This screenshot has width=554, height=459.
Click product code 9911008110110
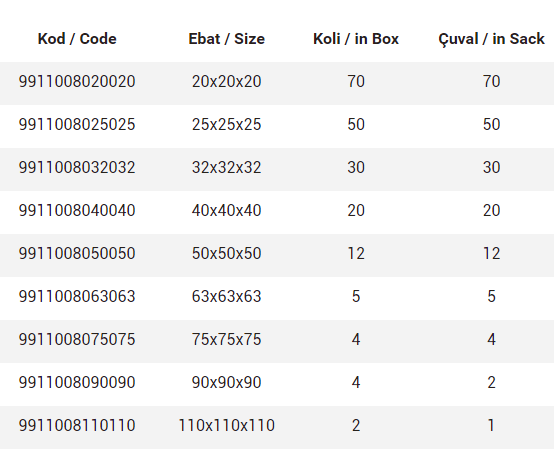(x=77, y=425)
